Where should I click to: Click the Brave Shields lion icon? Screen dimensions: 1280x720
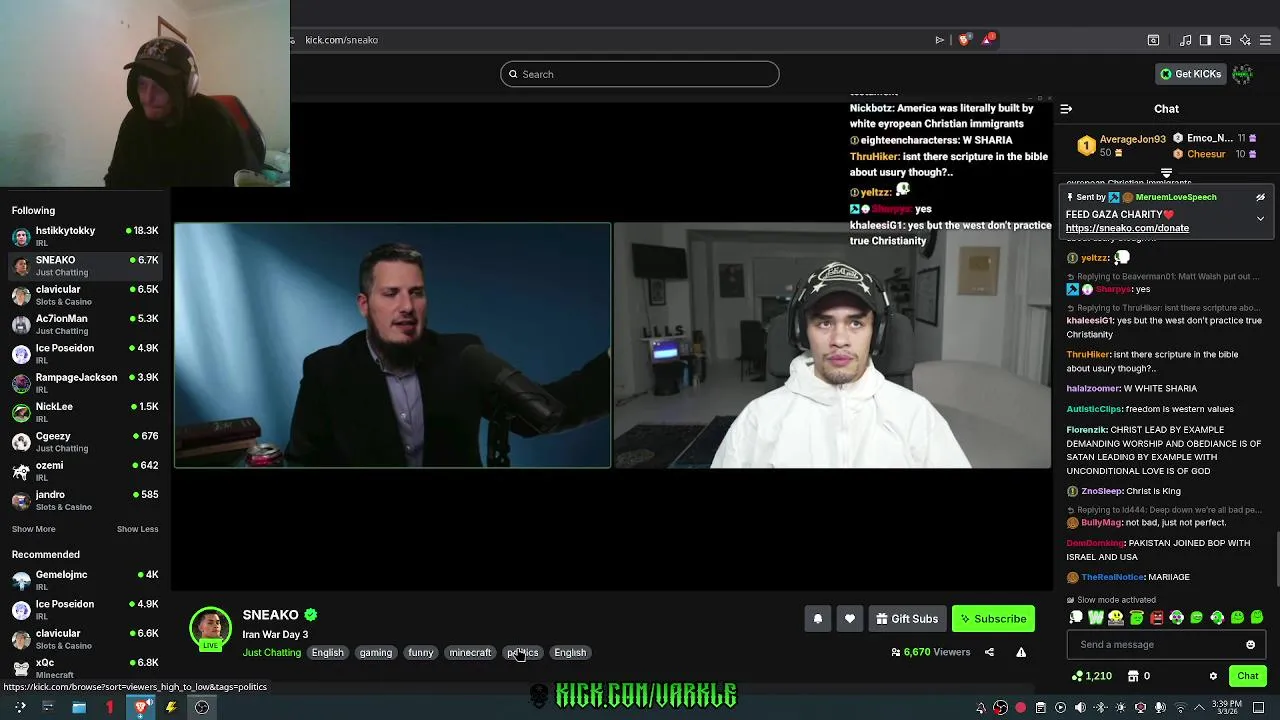(964, 40)
